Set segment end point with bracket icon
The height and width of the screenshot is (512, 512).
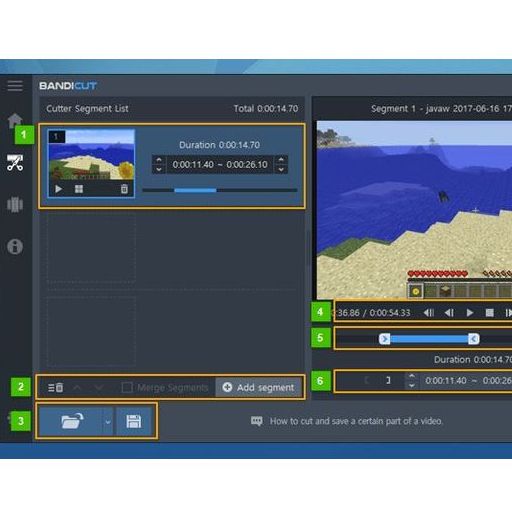coord(388,380)
